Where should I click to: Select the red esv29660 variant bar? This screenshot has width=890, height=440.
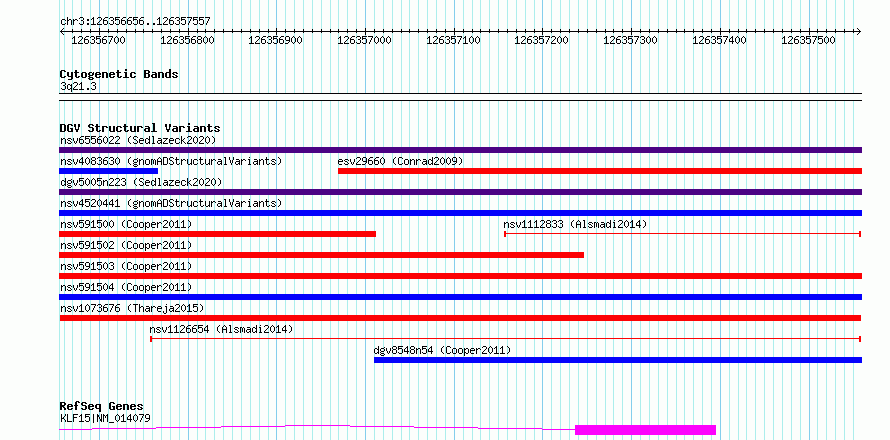coord(600,171)
